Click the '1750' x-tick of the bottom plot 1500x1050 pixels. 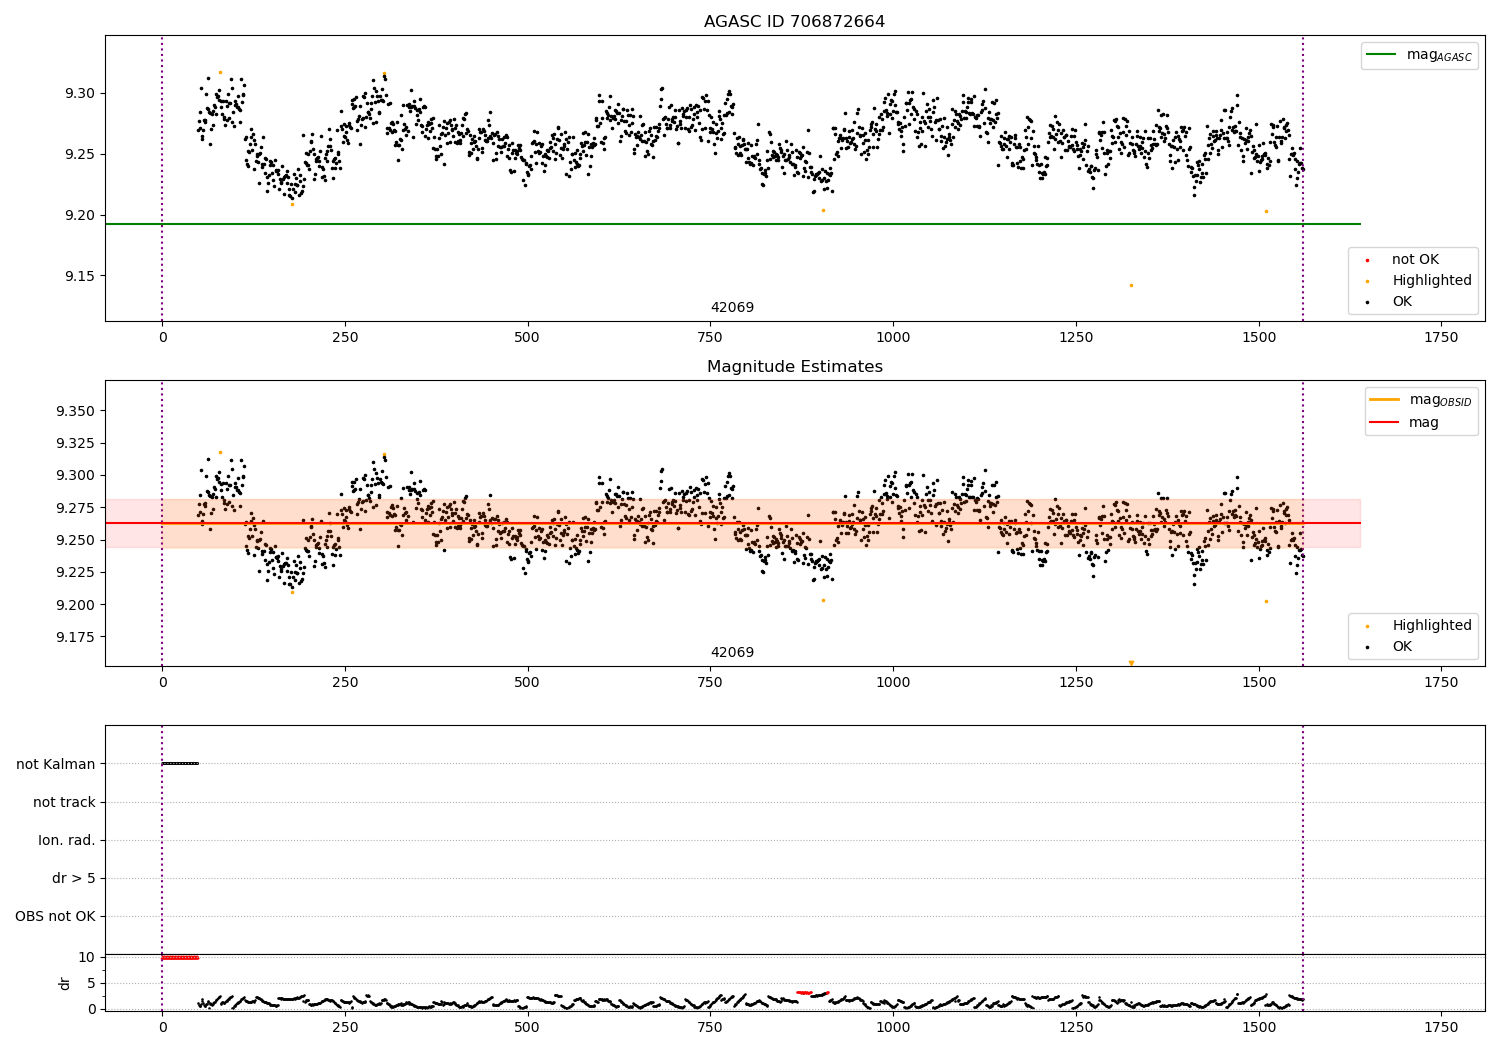click(1441, 1027)
